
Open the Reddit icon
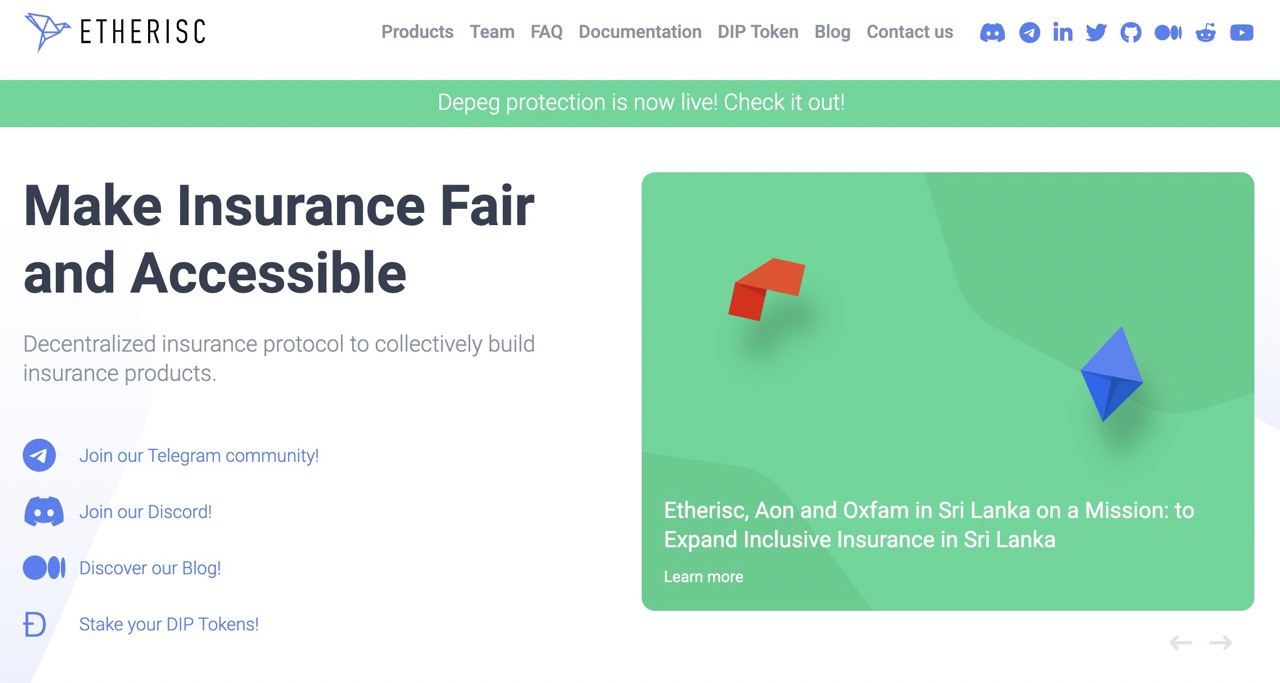point(1205,32)
